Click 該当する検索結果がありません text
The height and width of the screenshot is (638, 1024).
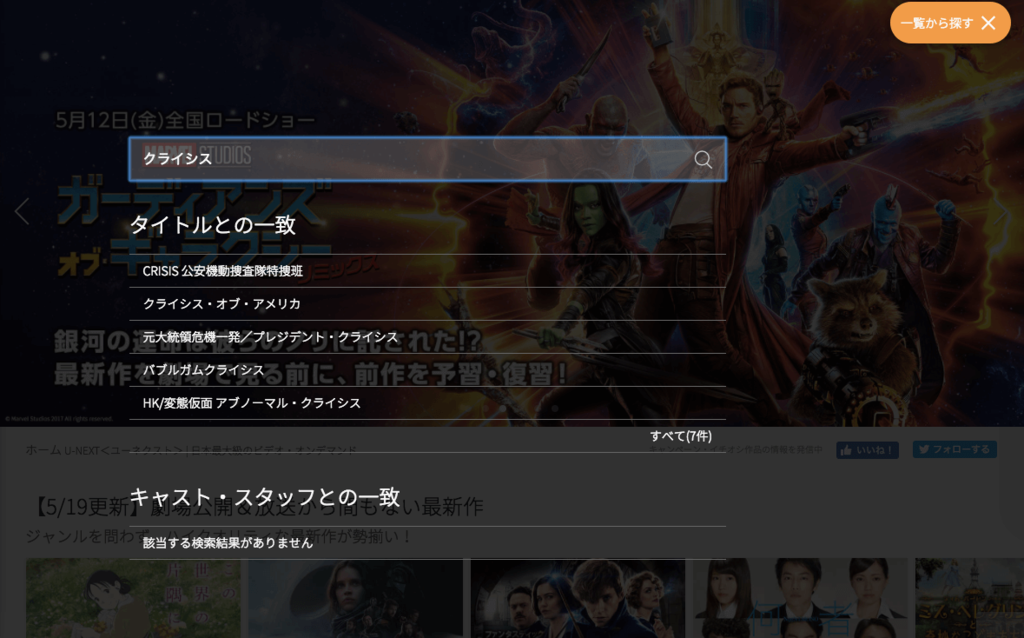(x=228, y=543)
